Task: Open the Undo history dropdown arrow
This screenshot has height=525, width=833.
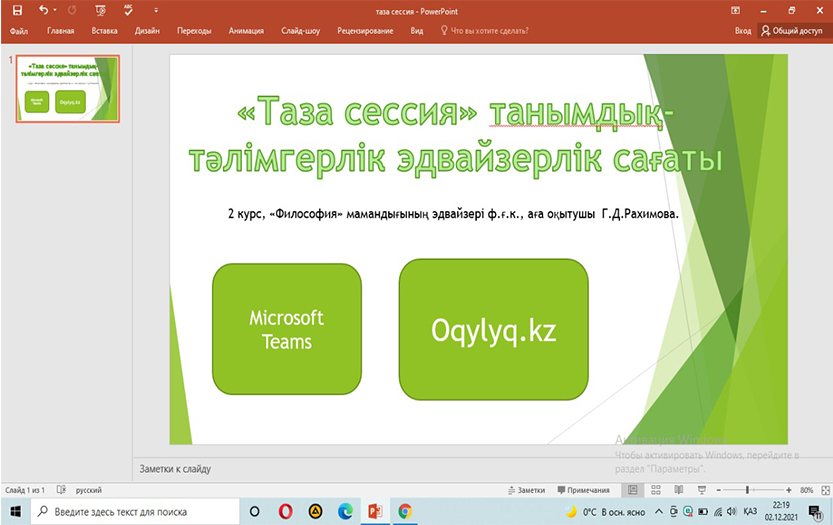Action: click(54, 10)
